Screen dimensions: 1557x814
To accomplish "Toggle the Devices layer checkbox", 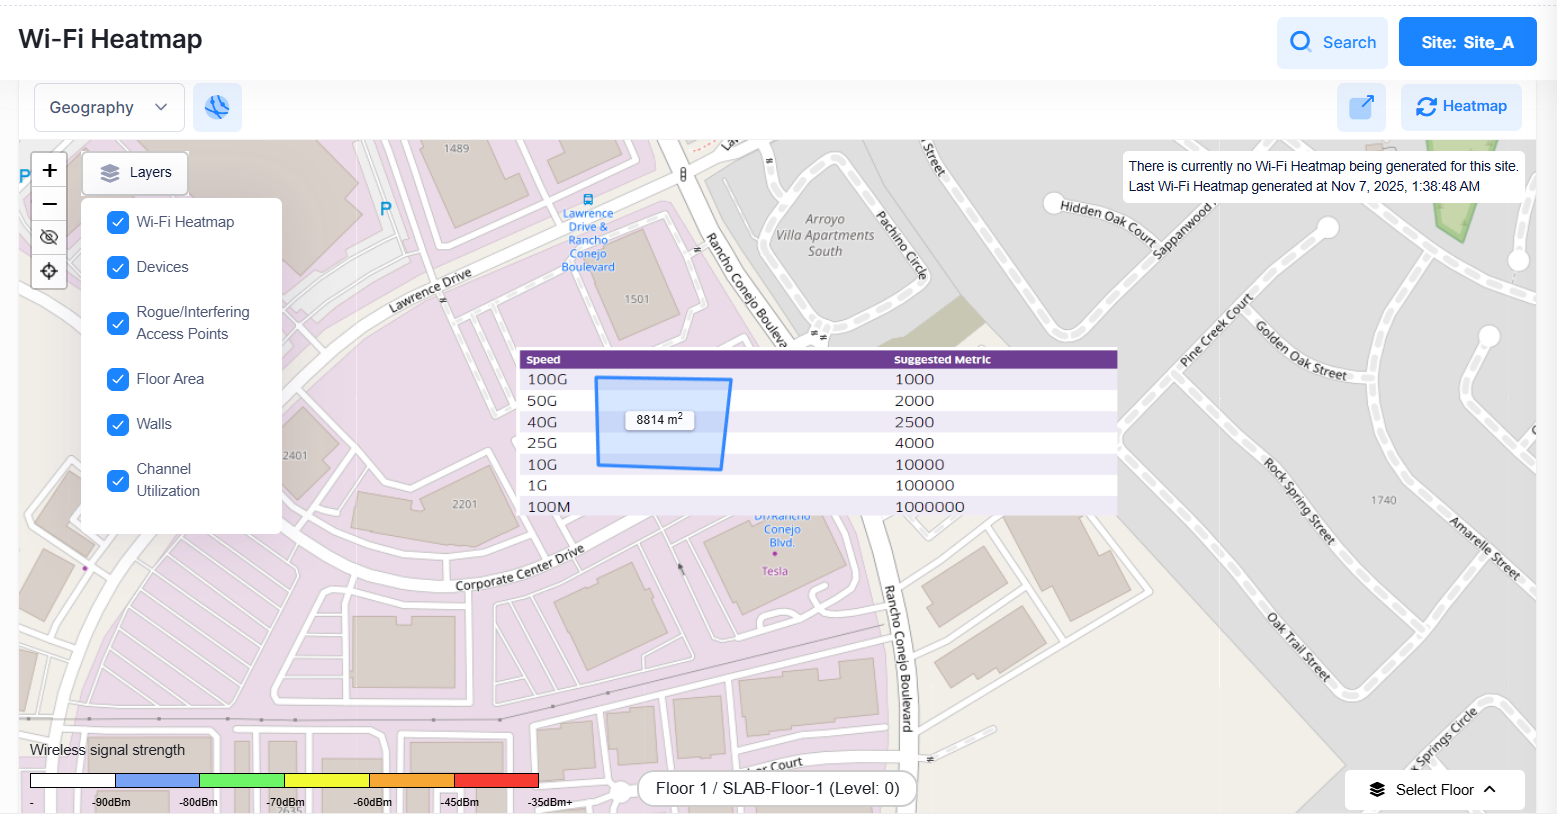I will pyautogui.click(x=118, y=267).
